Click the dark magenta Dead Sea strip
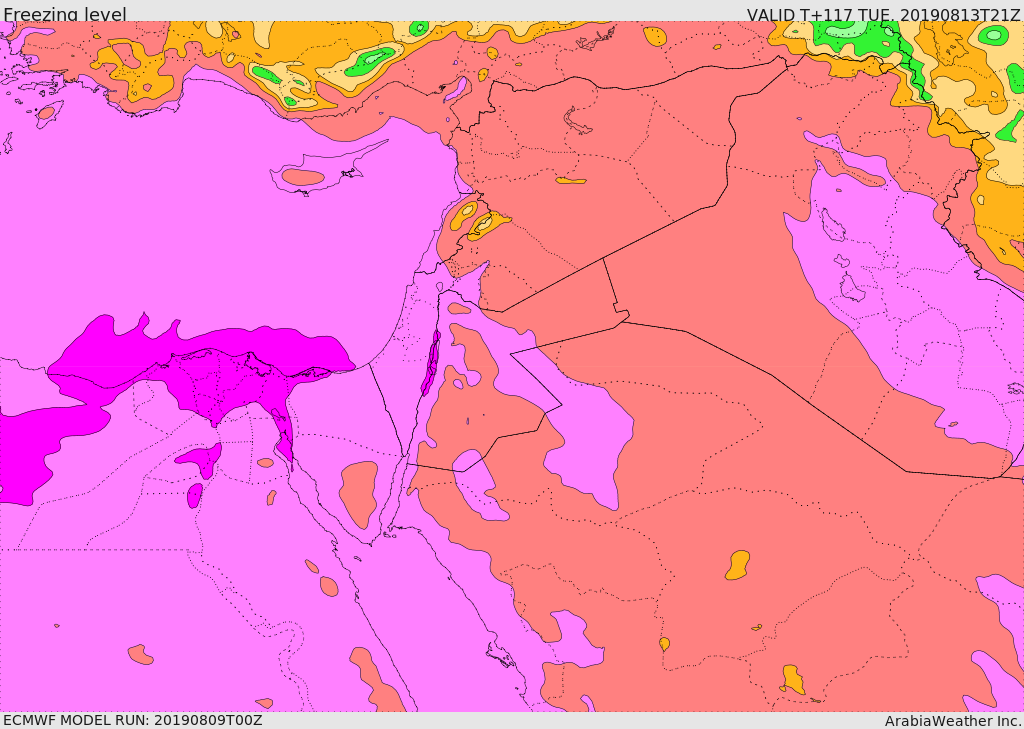The image size is (1024, 729). tap(431, 363)
